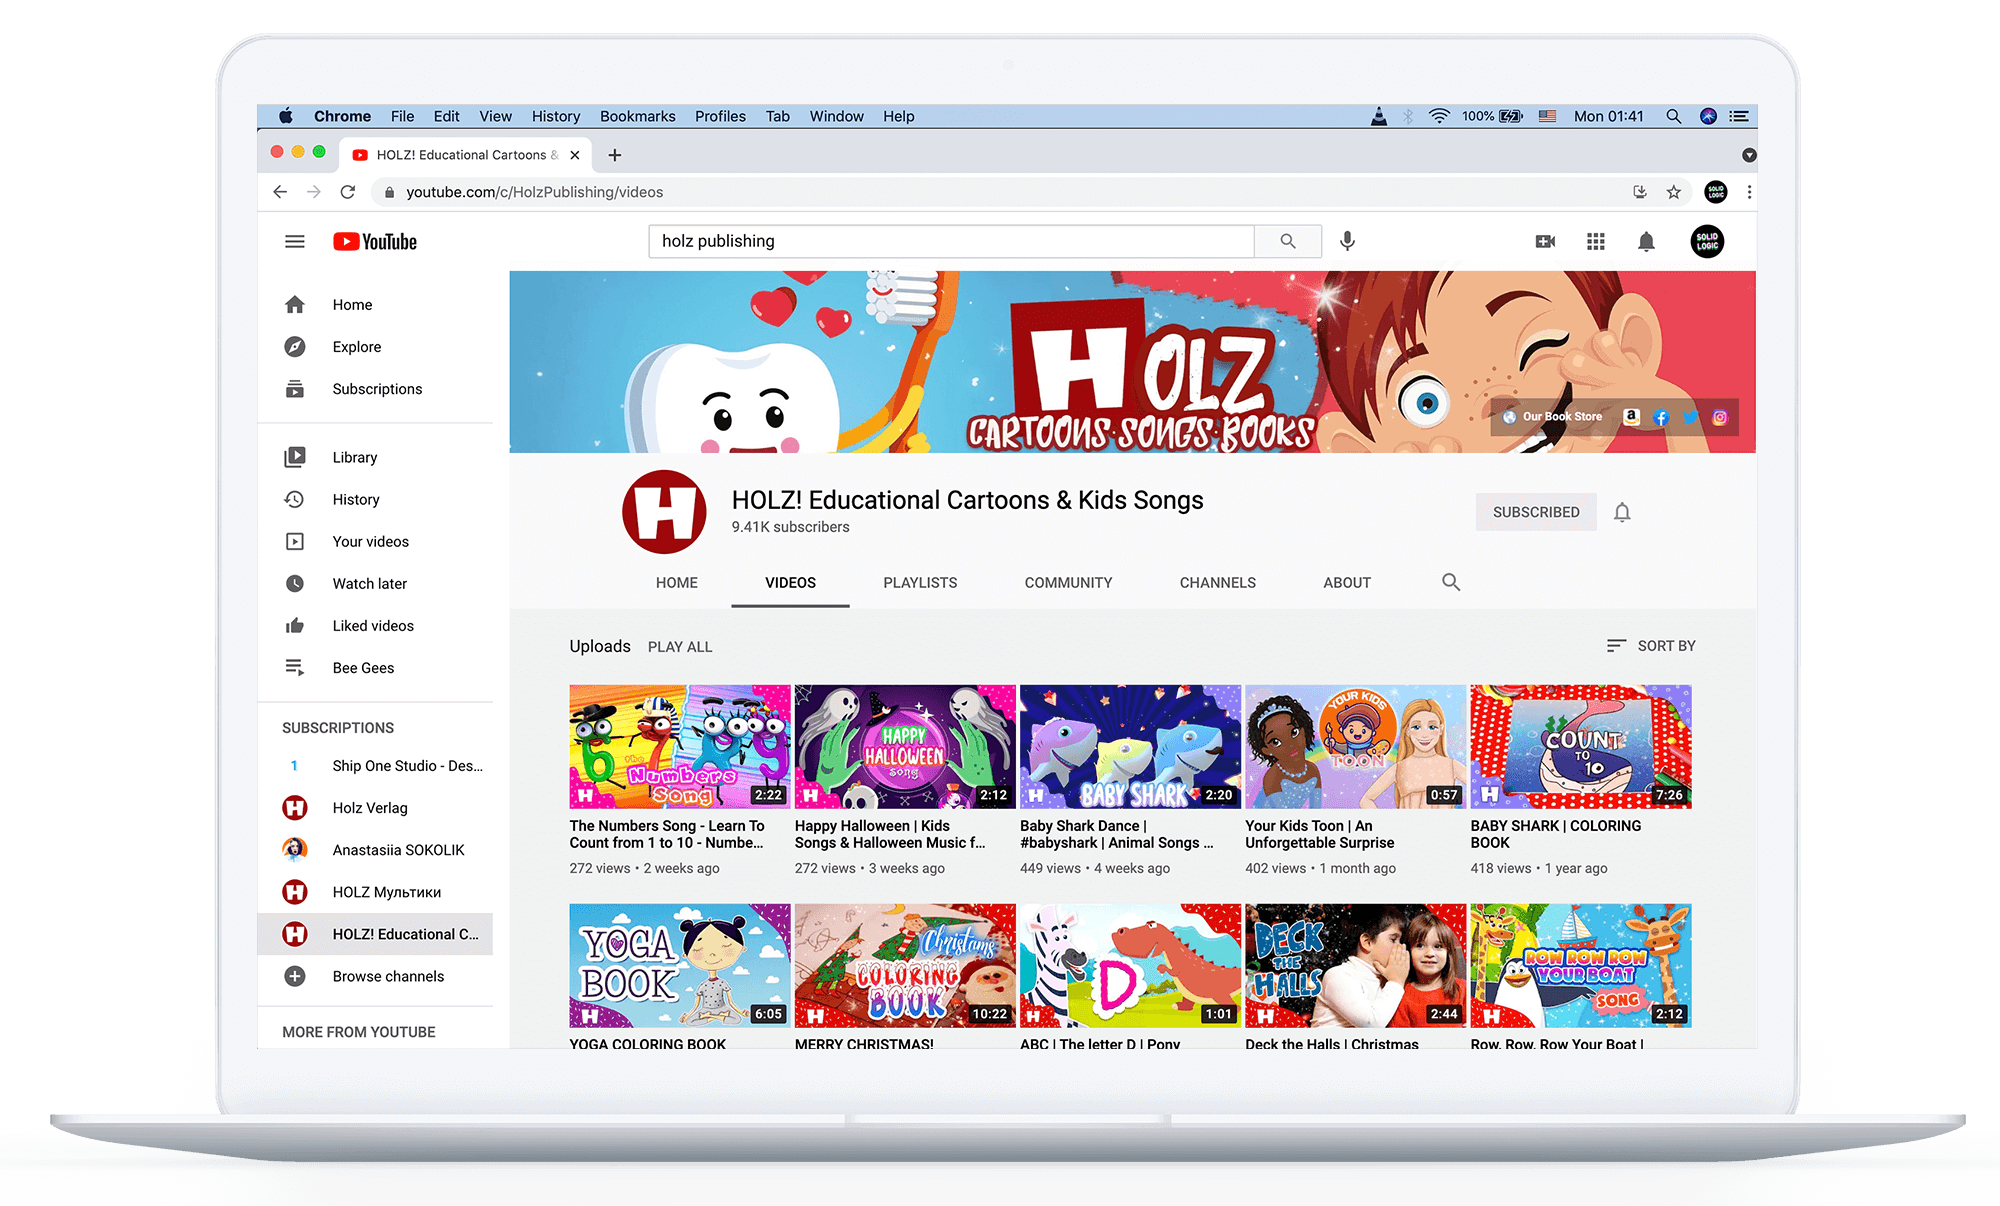Open Liked videos in sidebar
Image resolution: width=2000 pixels, height=1206 pixels.
375,625
